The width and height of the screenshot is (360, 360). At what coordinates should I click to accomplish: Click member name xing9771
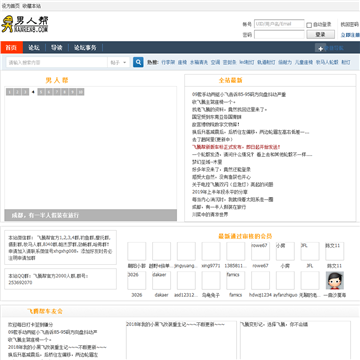[x=211, y=266]
